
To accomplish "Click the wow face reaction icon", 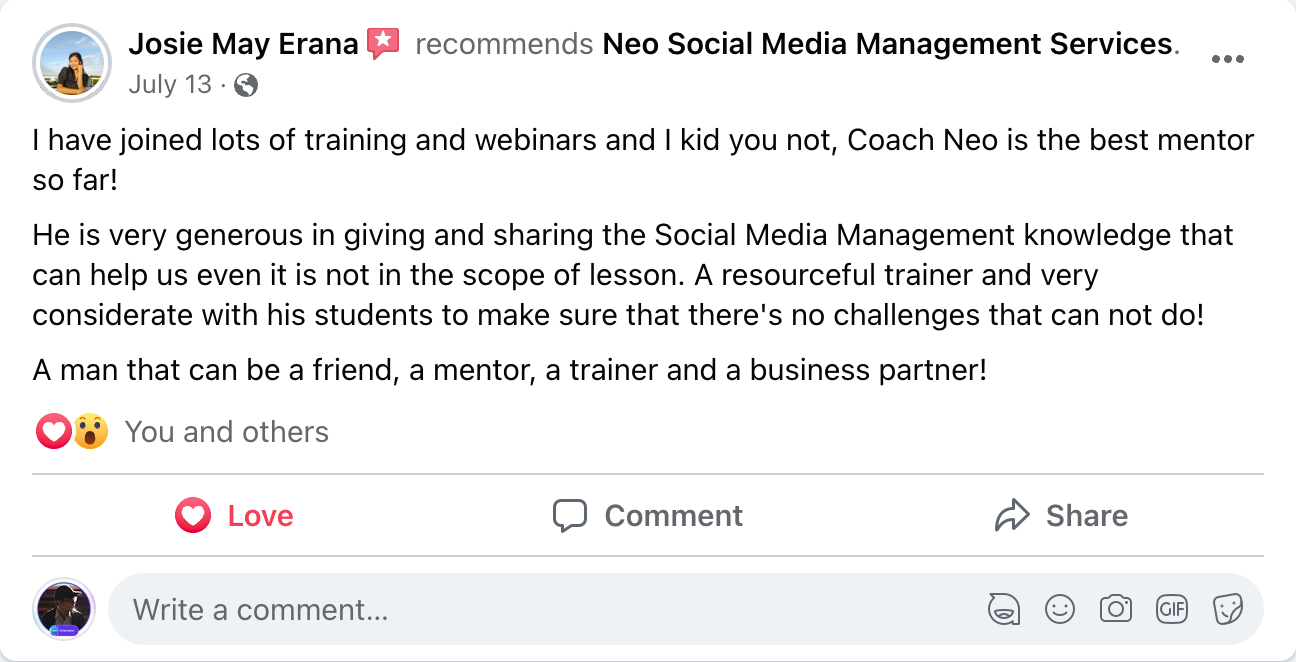I will [90, 432].
